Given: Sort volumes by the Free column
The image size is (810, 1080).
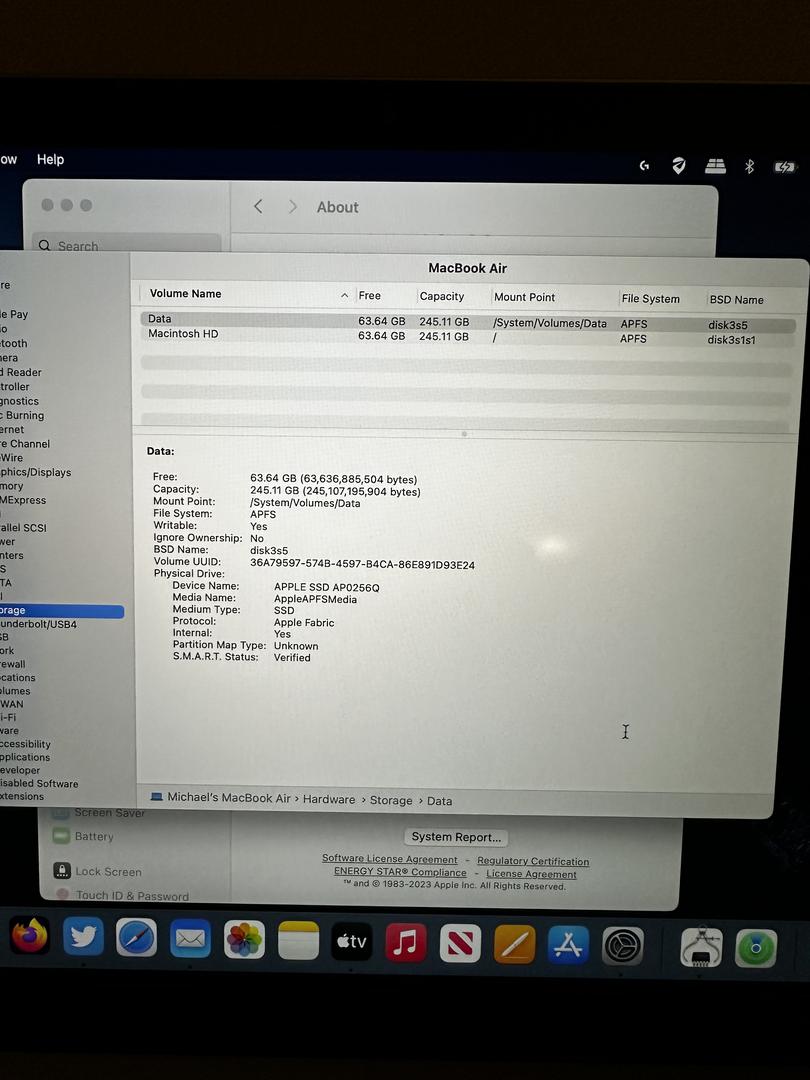Looking at the screenshot, I should tap(370, 295).
